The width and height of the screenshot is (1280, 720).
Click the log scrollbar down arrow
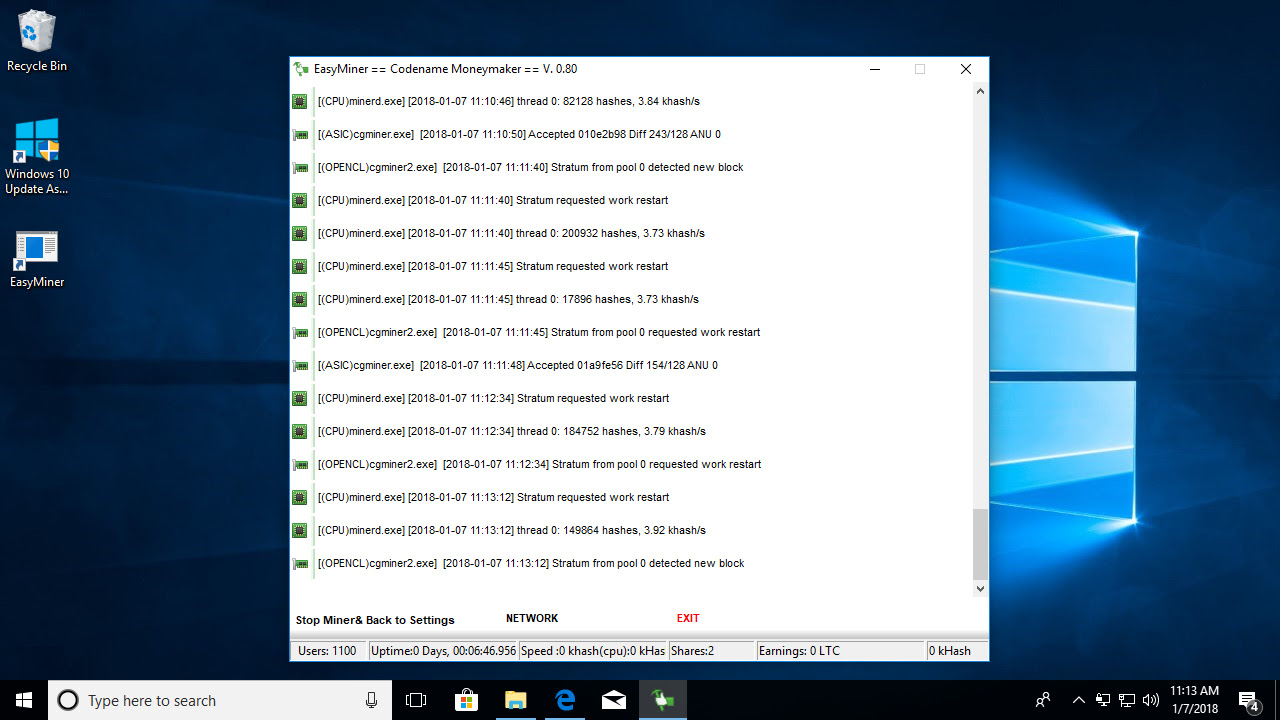[x=981, y=589]
